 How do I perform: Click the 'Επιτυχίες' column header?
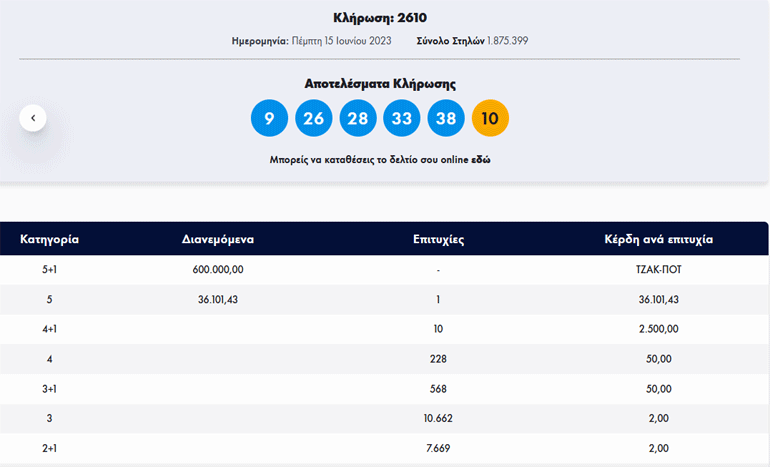tap(438, 240)
